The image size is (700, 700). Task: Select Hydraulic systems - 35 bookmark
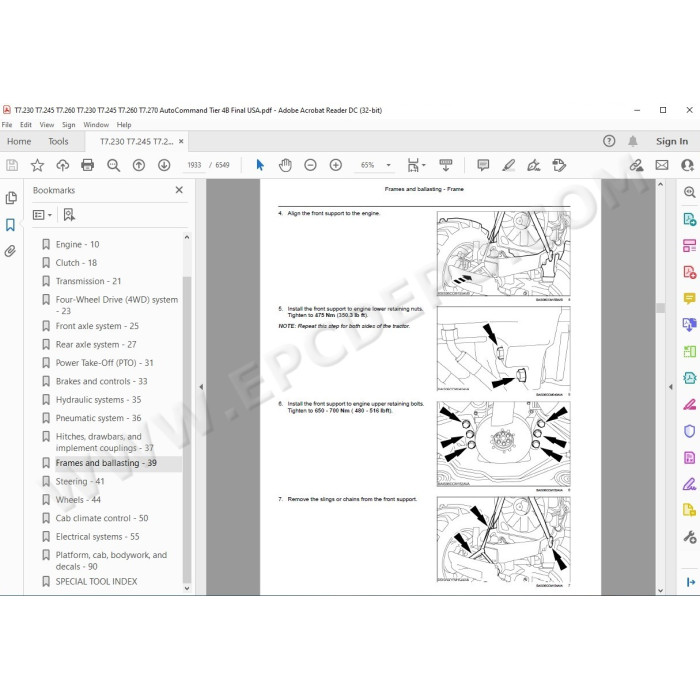pyautogui.click(x=98, y=400)
